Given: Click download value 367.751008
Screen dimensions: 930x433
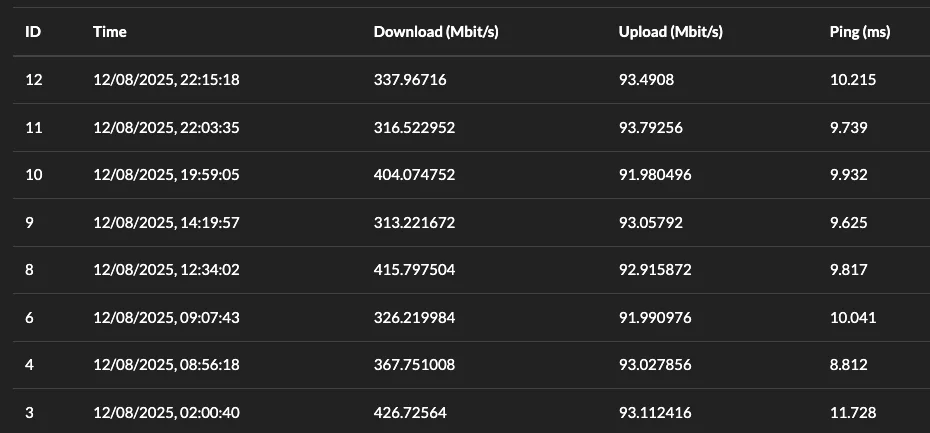Looking at the screenshot, I should (x=414, y=365).
